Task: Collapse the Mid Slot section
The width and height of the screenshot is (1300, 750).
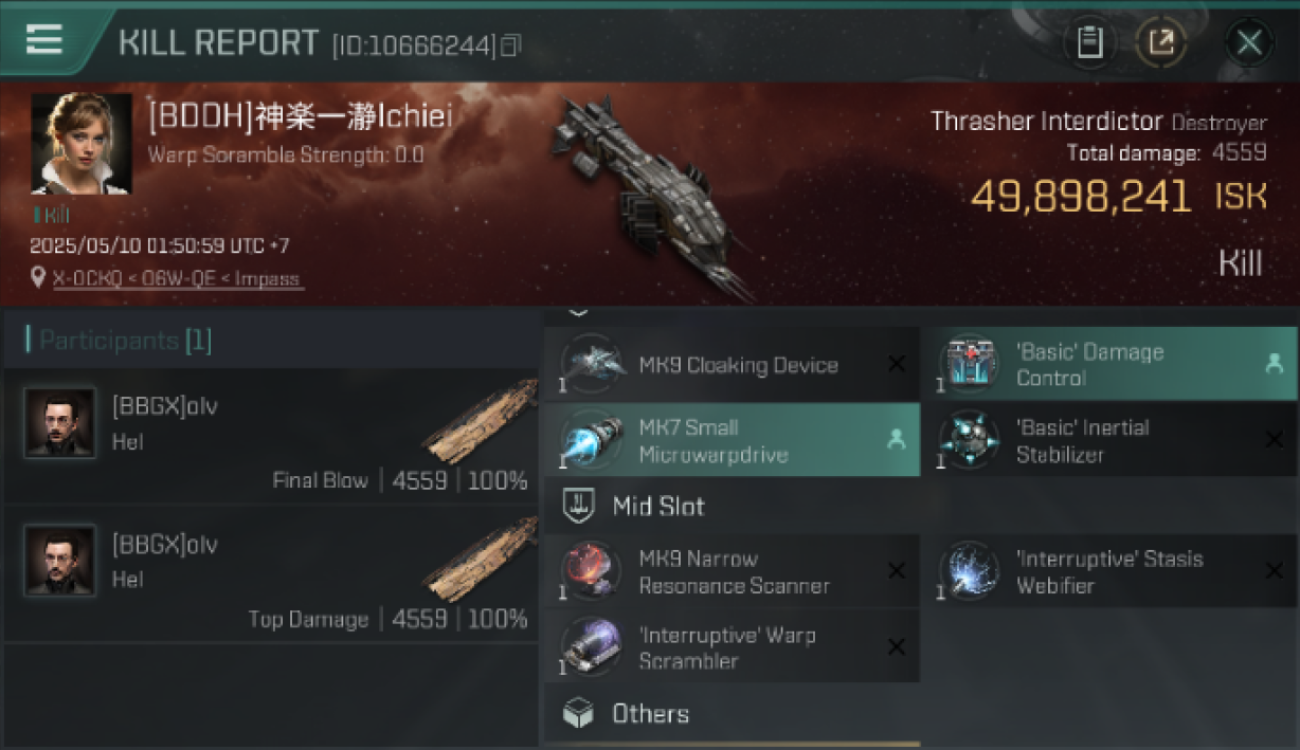Action: [920, 506]
